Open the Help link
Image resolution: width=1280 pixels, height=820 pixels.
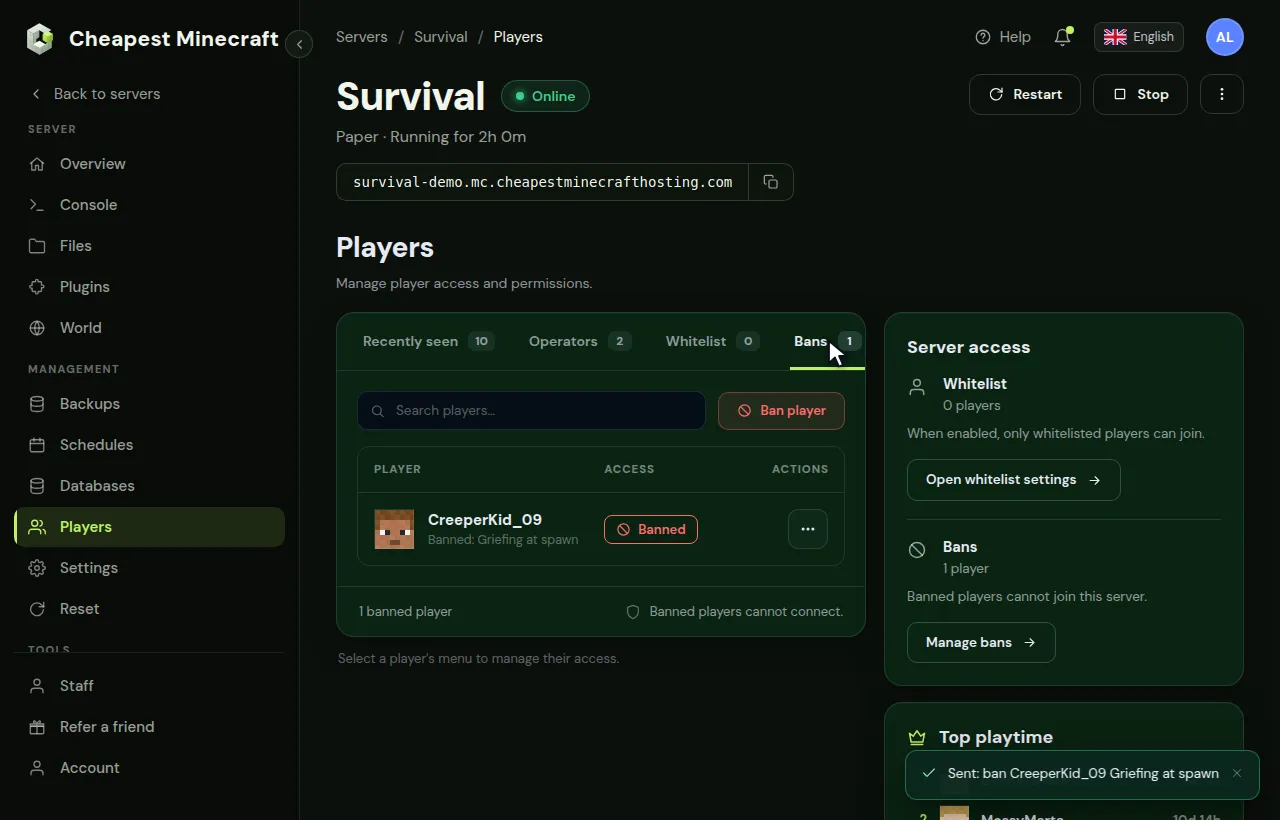[x=1003, y=37]
